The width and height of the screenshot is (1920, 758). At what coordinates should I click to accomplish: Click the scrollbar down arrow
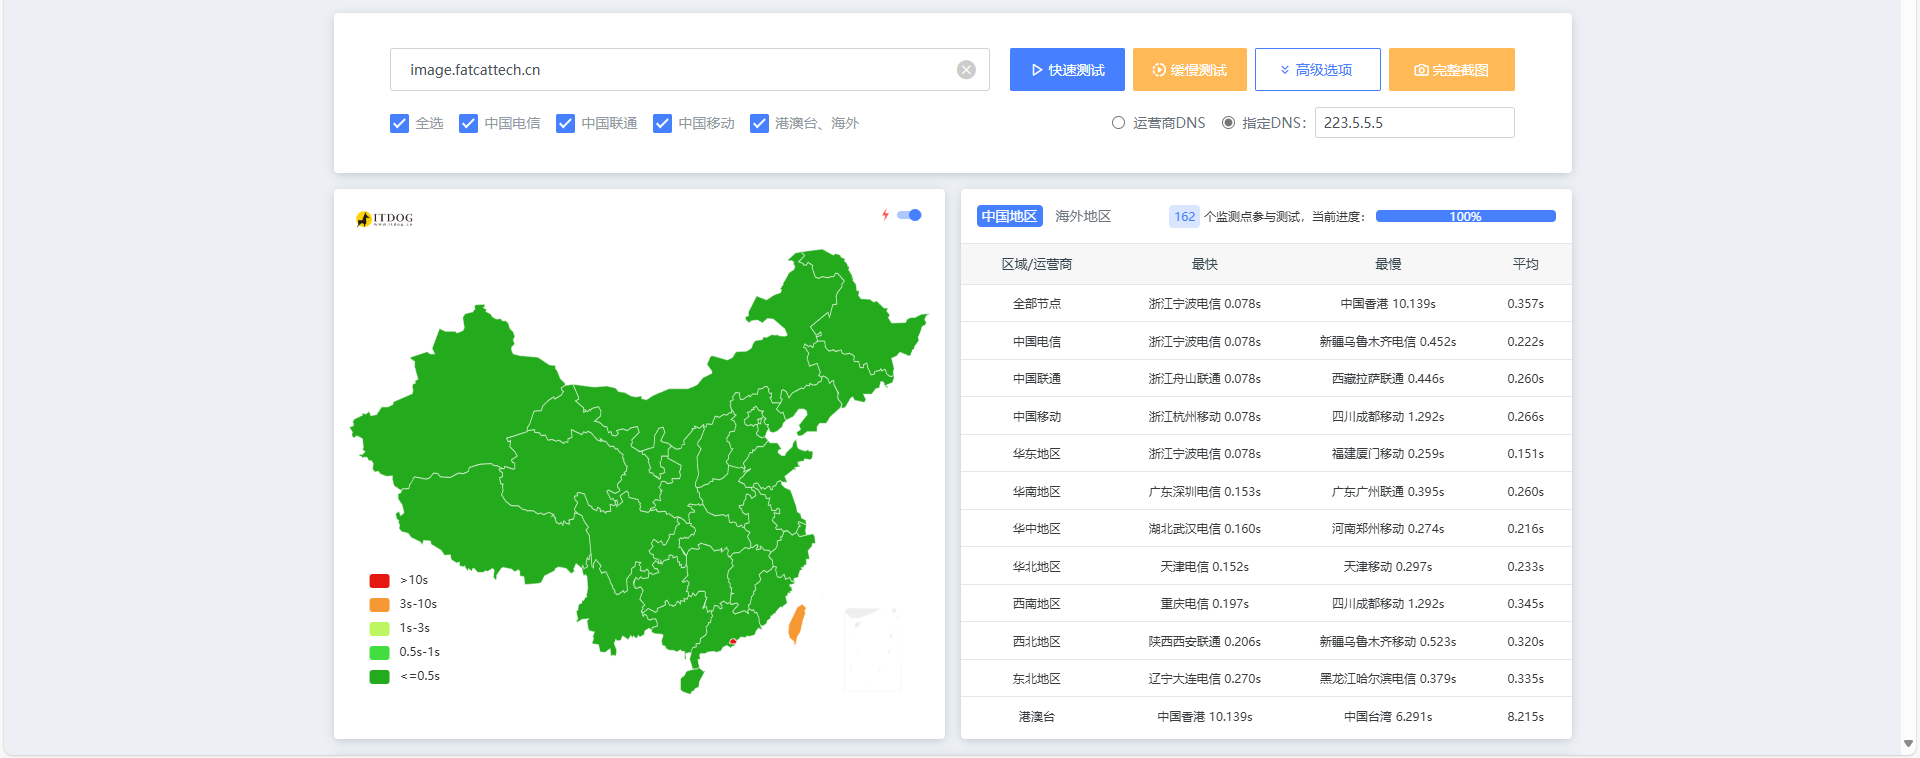(1908, 744)
